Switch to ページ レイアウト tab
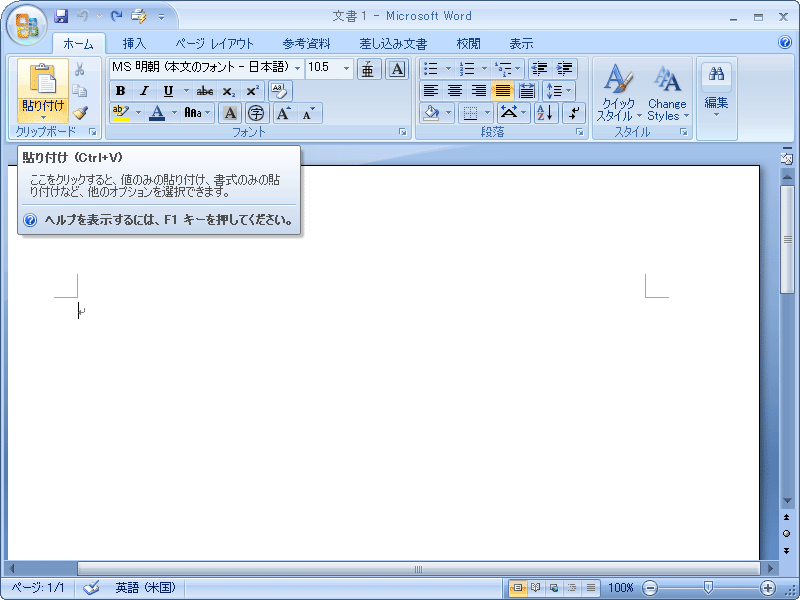Screen dimensions: 800x600 (x=215, y=44)
